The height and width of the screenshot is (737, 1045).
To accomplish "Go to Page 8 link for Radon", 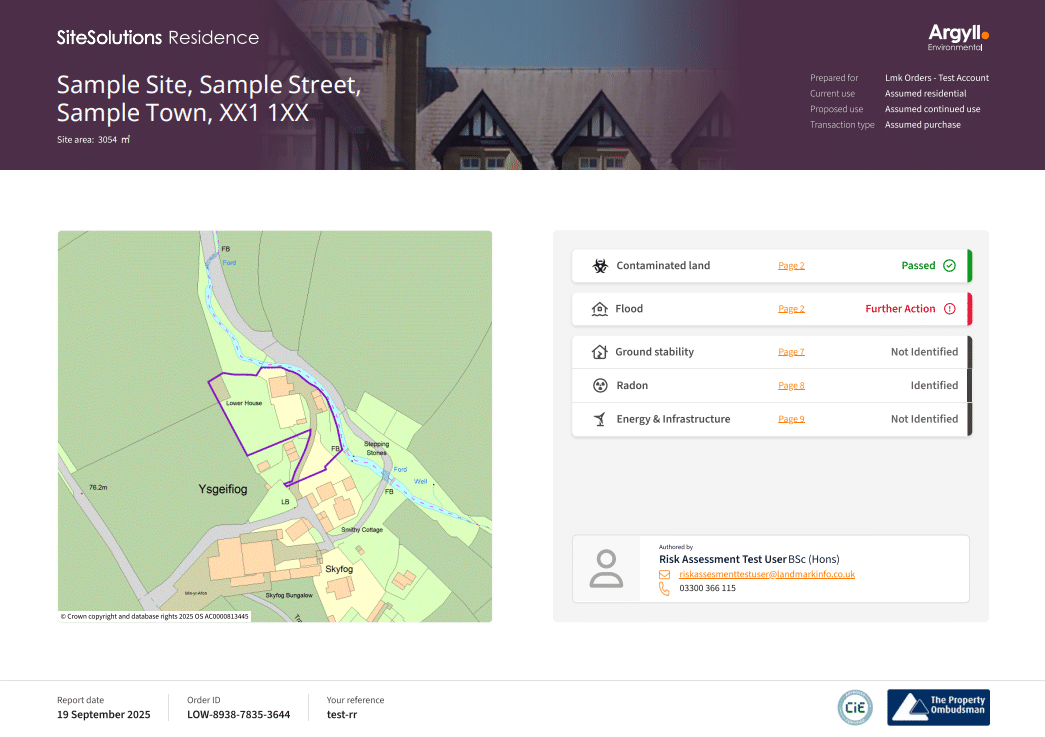I will (791, 386).
